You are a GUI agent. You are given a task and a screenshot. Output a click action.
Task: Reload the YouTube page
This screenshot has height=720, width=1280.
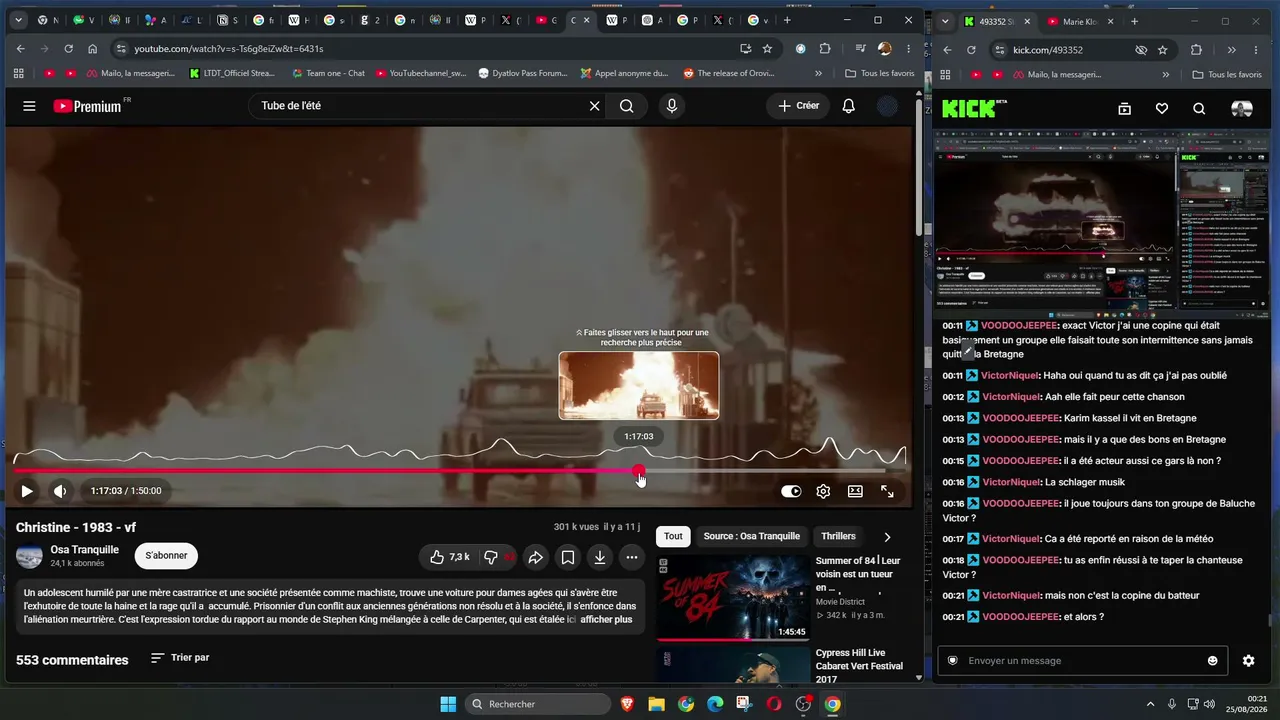pos(68,49)
